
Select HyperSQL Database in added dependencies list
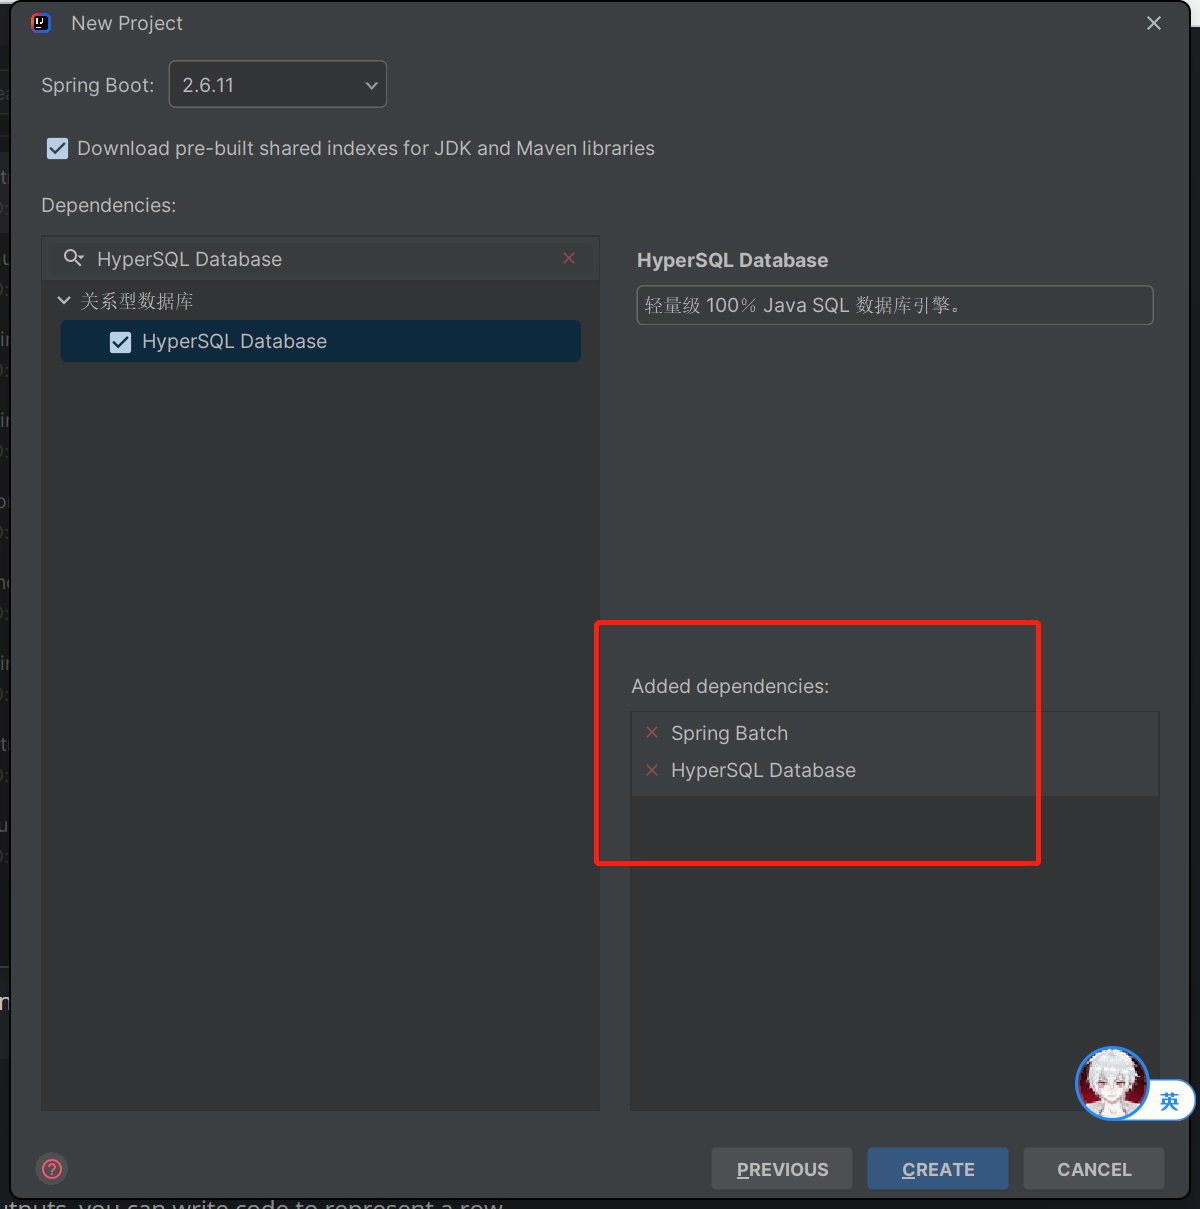763,770
